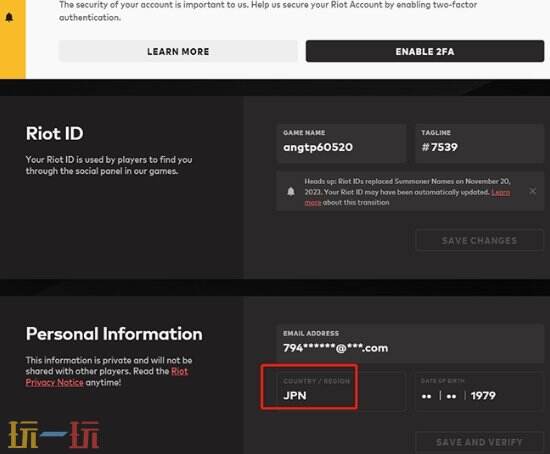The image size is (550, 454).
Task: Click the COUNTRY / REGION field JPN
Action: tap(341, 390)
